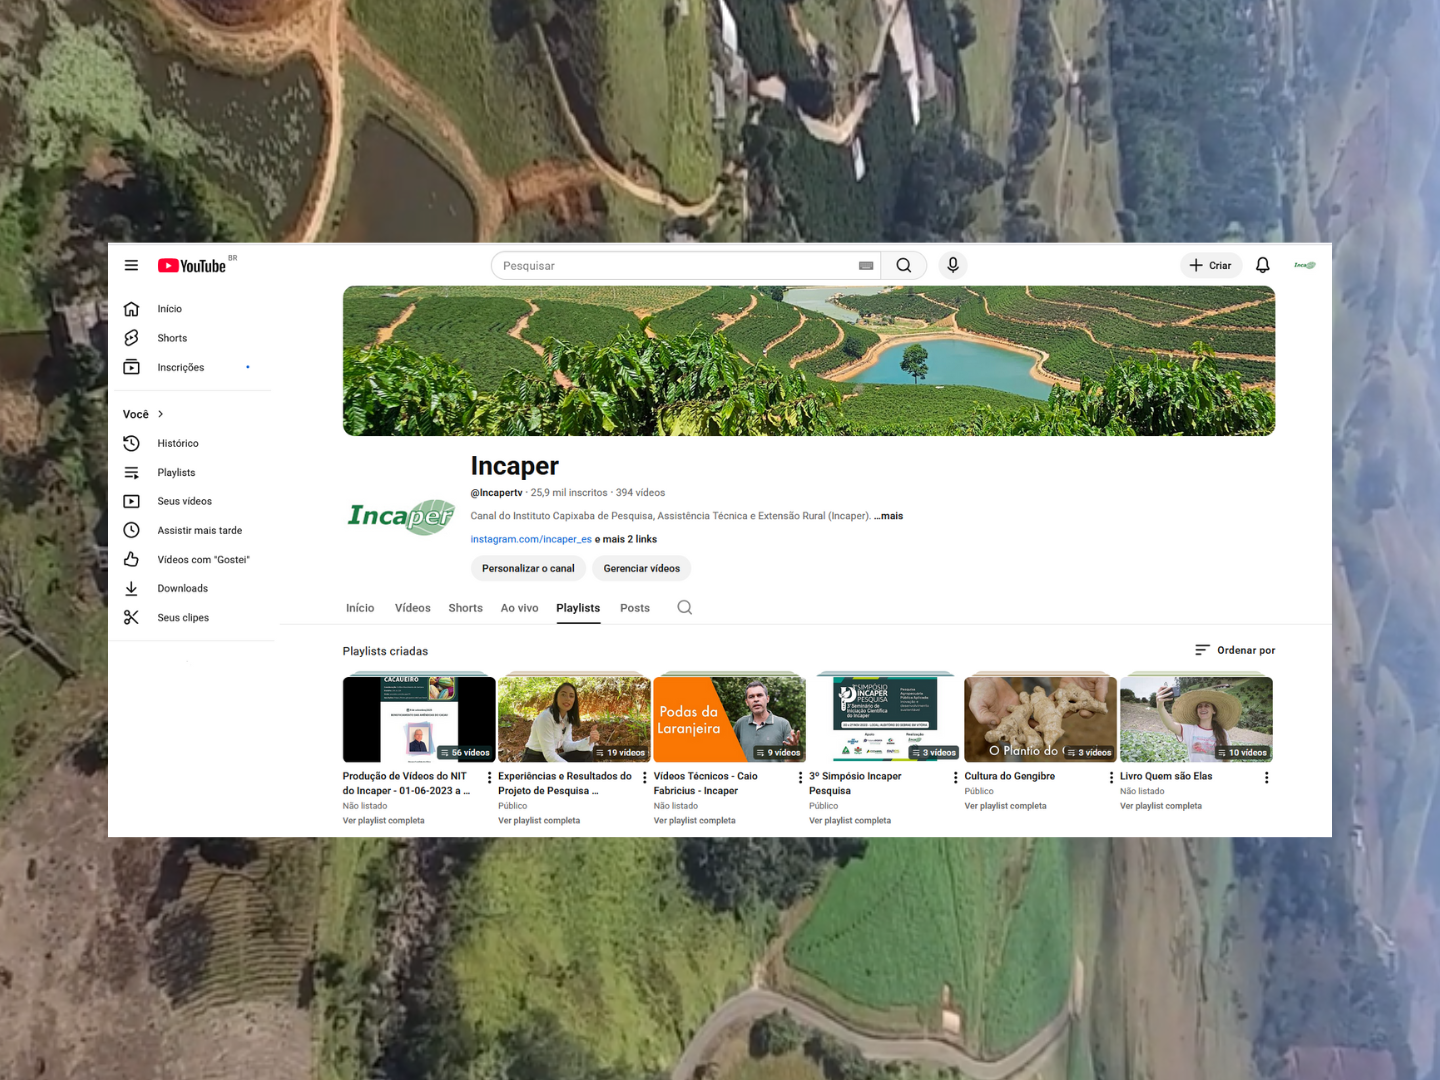The width and height of the screenshot is (1440, 1080).
Task: Open Experiências e Resultados playlist thumbnail
Action: pyautogui.click(x=574, y=719)
